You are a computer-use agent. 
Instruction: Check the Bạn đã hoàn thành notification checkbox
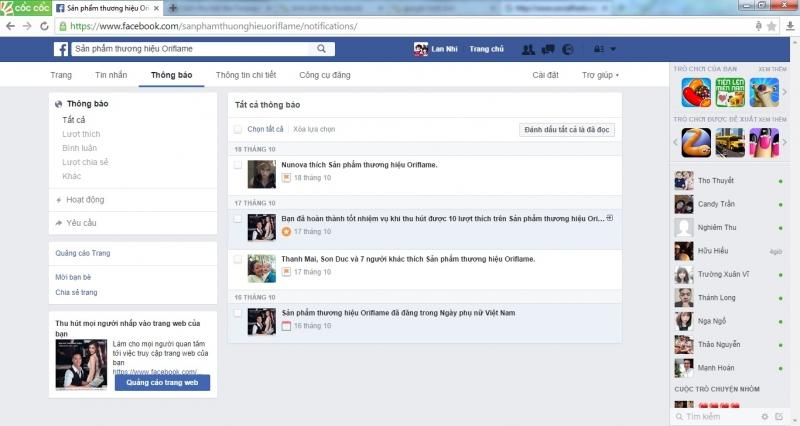click(x=238, y=219)
